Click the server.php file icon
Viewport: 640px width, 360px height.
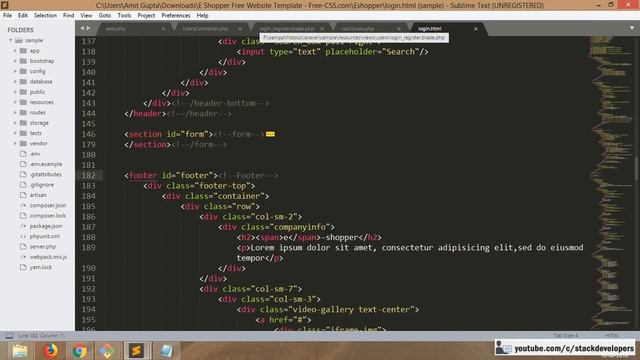pos(23,247)
